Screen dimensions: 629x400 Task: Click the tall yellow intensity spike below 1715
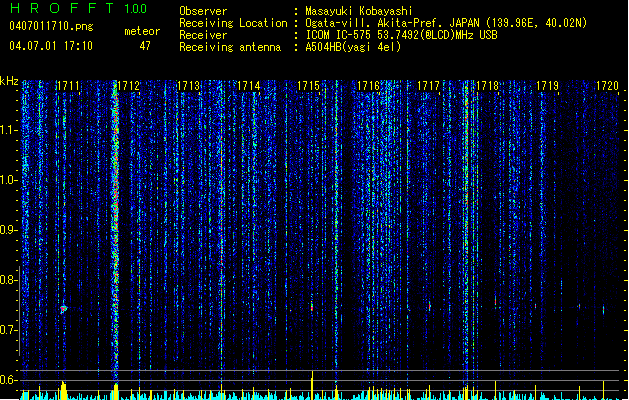(x=312, y=384)
